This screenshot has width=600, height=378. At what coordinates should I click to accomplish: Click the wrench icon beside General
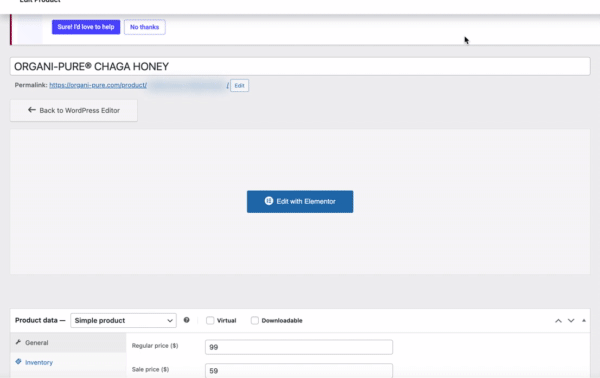pos(18,342)
